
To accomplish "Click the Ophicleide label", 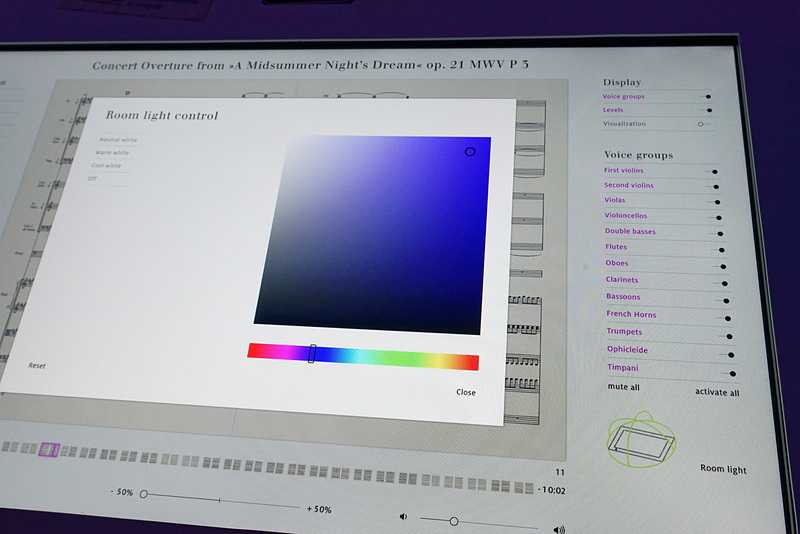I will [x=627, y=349].
